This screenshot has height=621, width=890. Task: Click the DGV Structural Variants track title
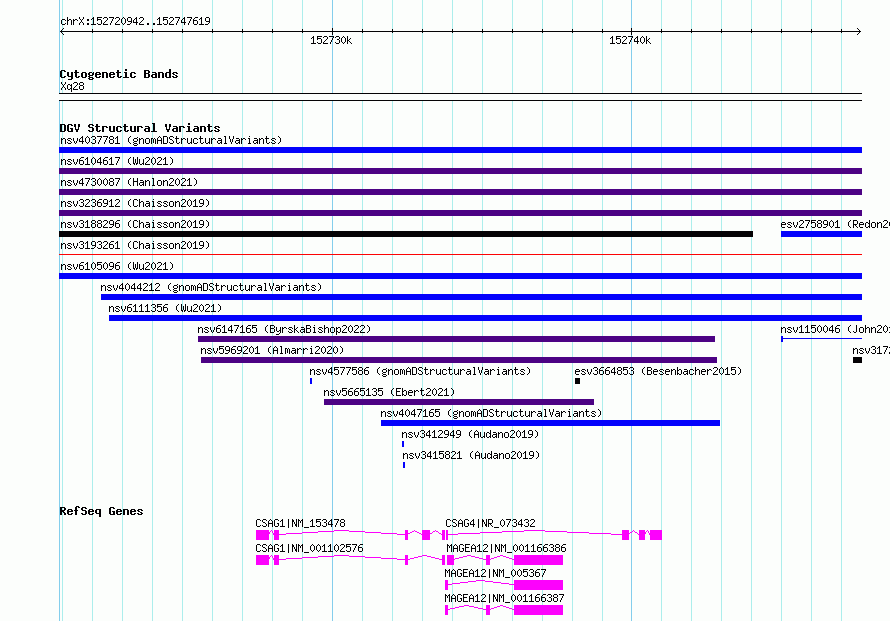[x=140, y=128]
